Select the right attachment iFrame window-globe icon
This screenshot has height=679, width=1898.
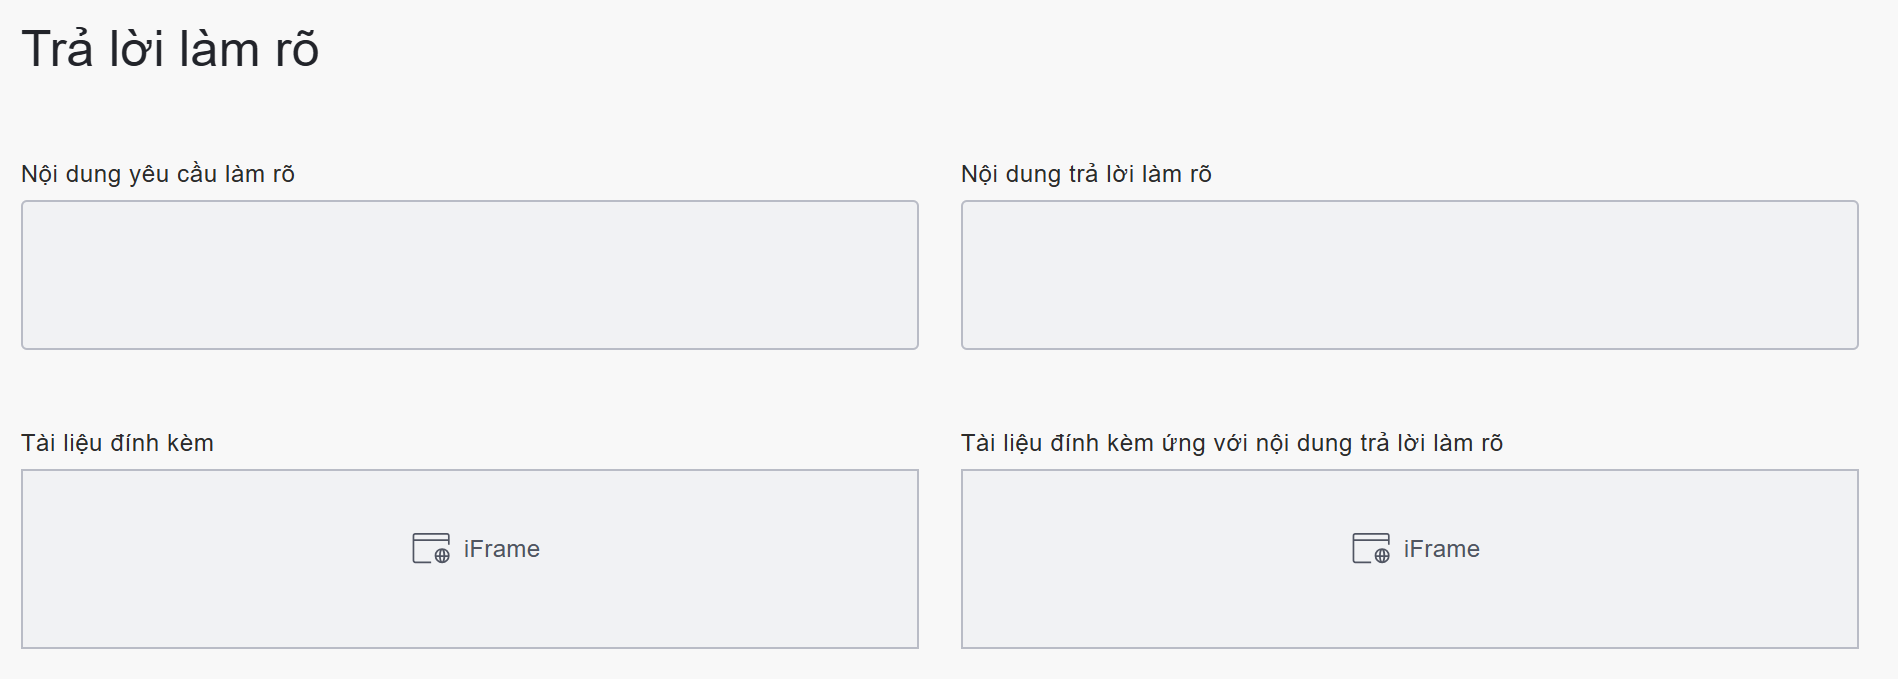(1371, 549)
